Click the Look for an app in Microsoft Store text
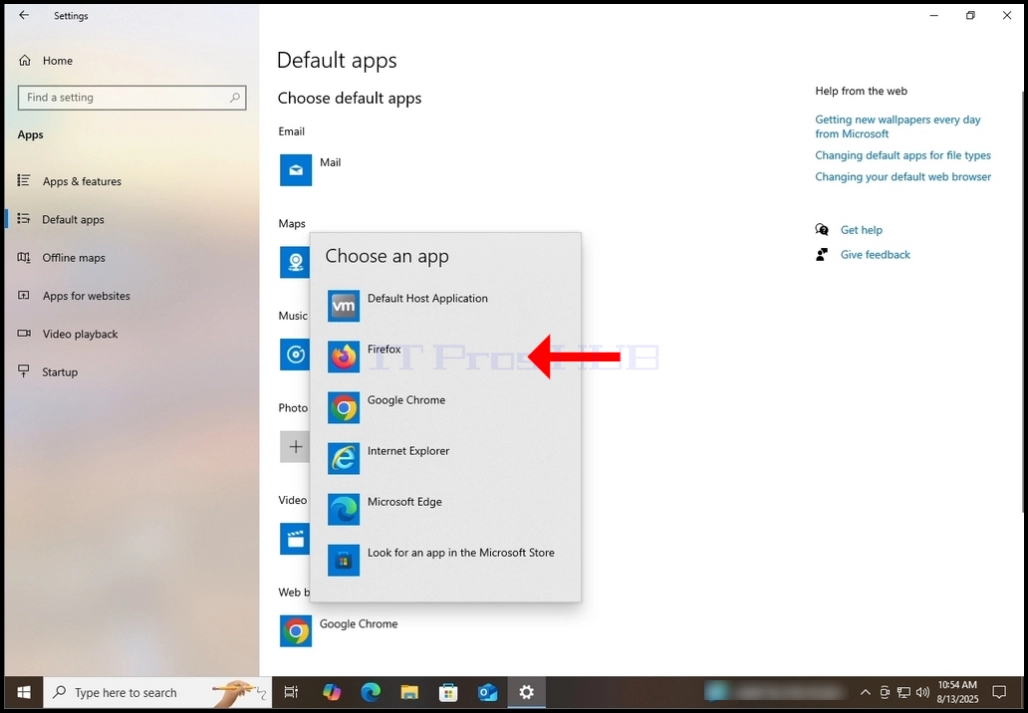The height and width of the screenshot is (713, 1028). [x=461, y=552]
